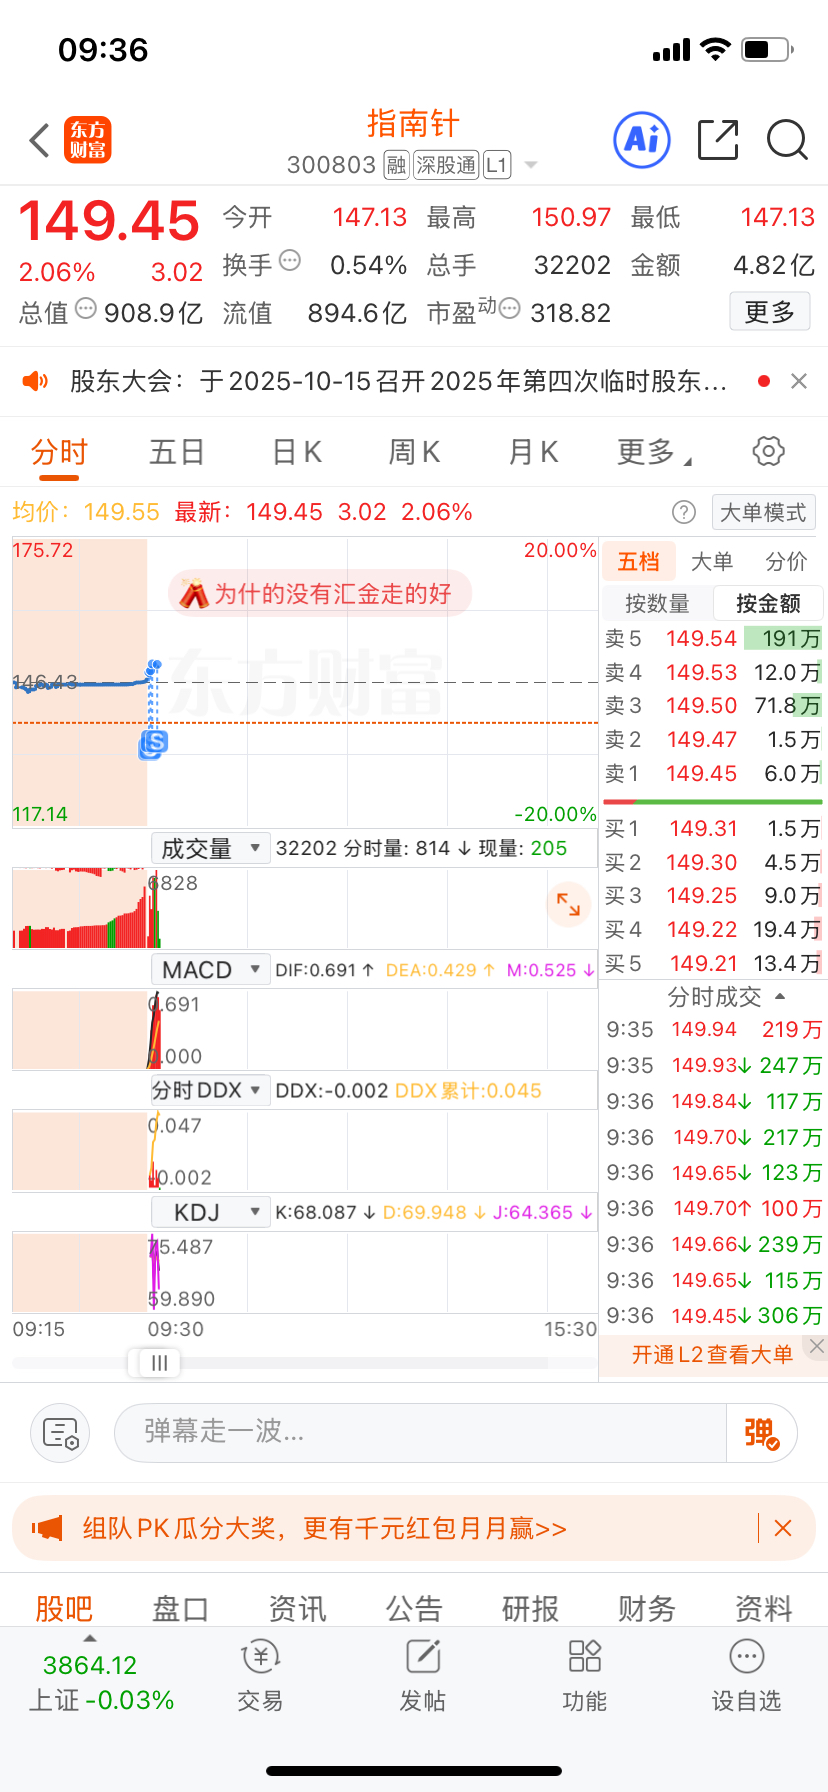
Task: Collapse the 分时成交 list arrow
Action: click(x=780, y=997)
